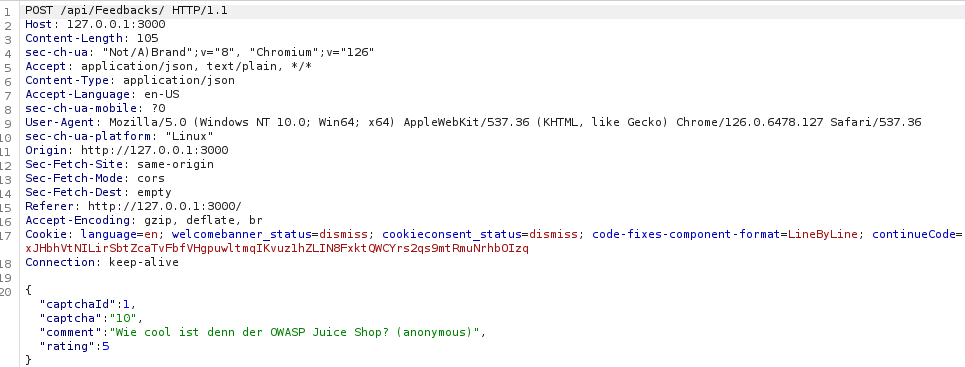965x367 pixels.
Task: Click the sec-ch-ua-mobile ?0 line
Action: pos(95,109)
